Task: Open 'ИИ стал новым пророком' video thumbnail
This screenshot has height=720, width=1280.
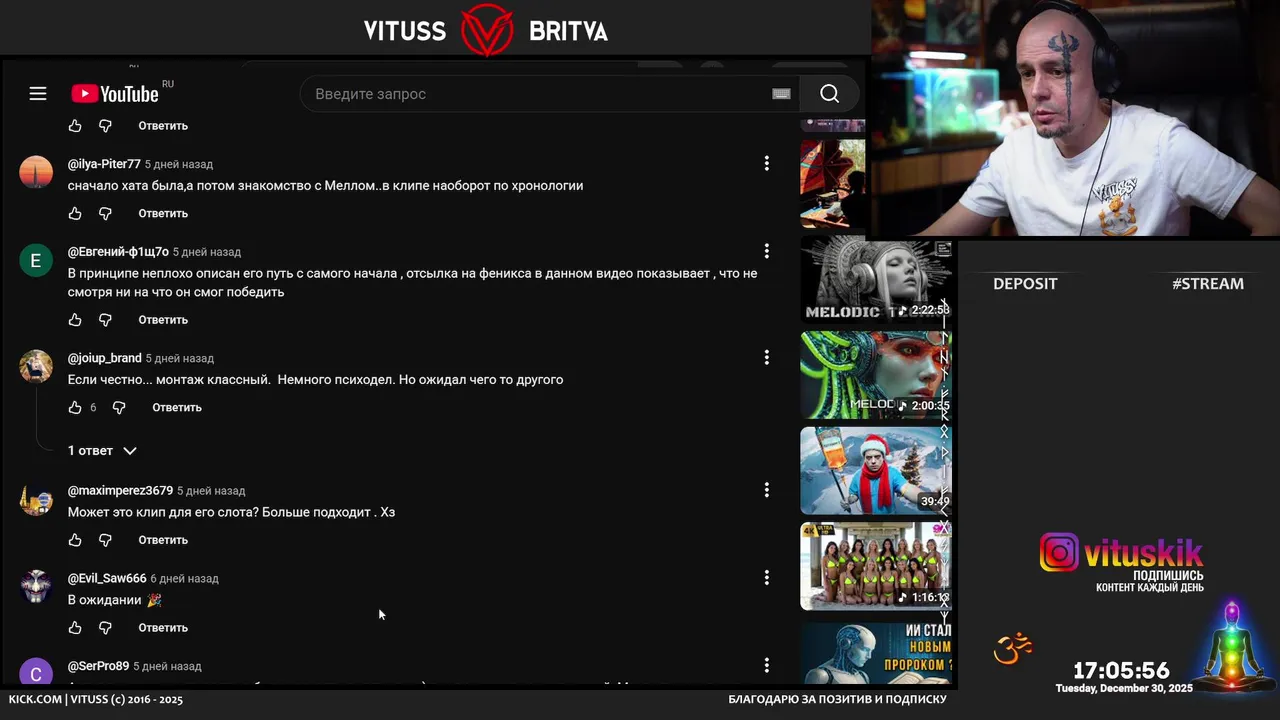Action: (876, 652)
